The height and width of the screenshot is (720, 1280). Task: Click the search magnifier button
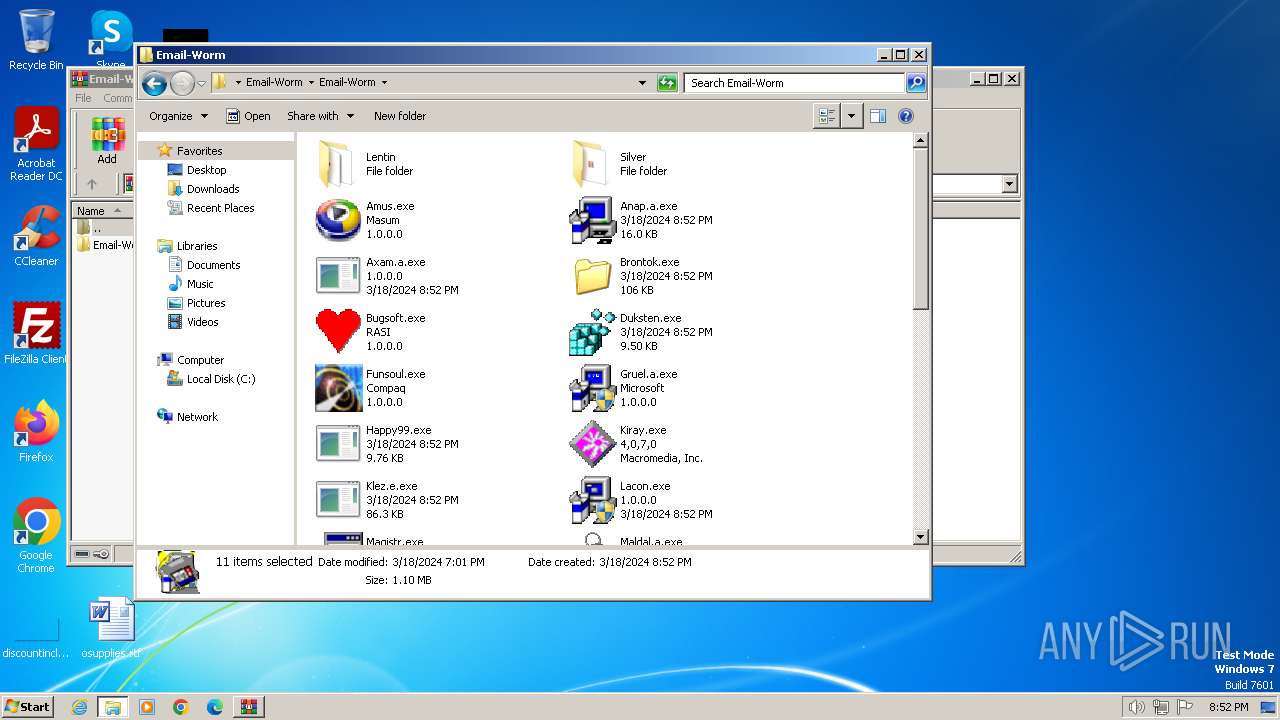[916, 83]
